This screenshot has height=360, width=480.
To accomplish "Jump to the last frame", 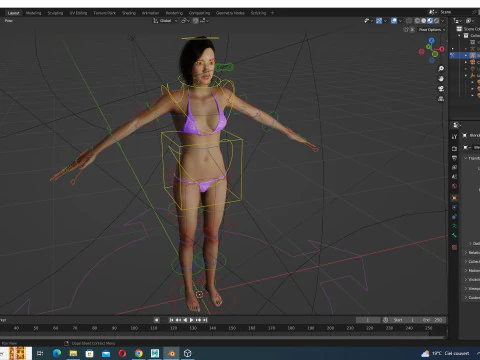I will click(205, 320).
